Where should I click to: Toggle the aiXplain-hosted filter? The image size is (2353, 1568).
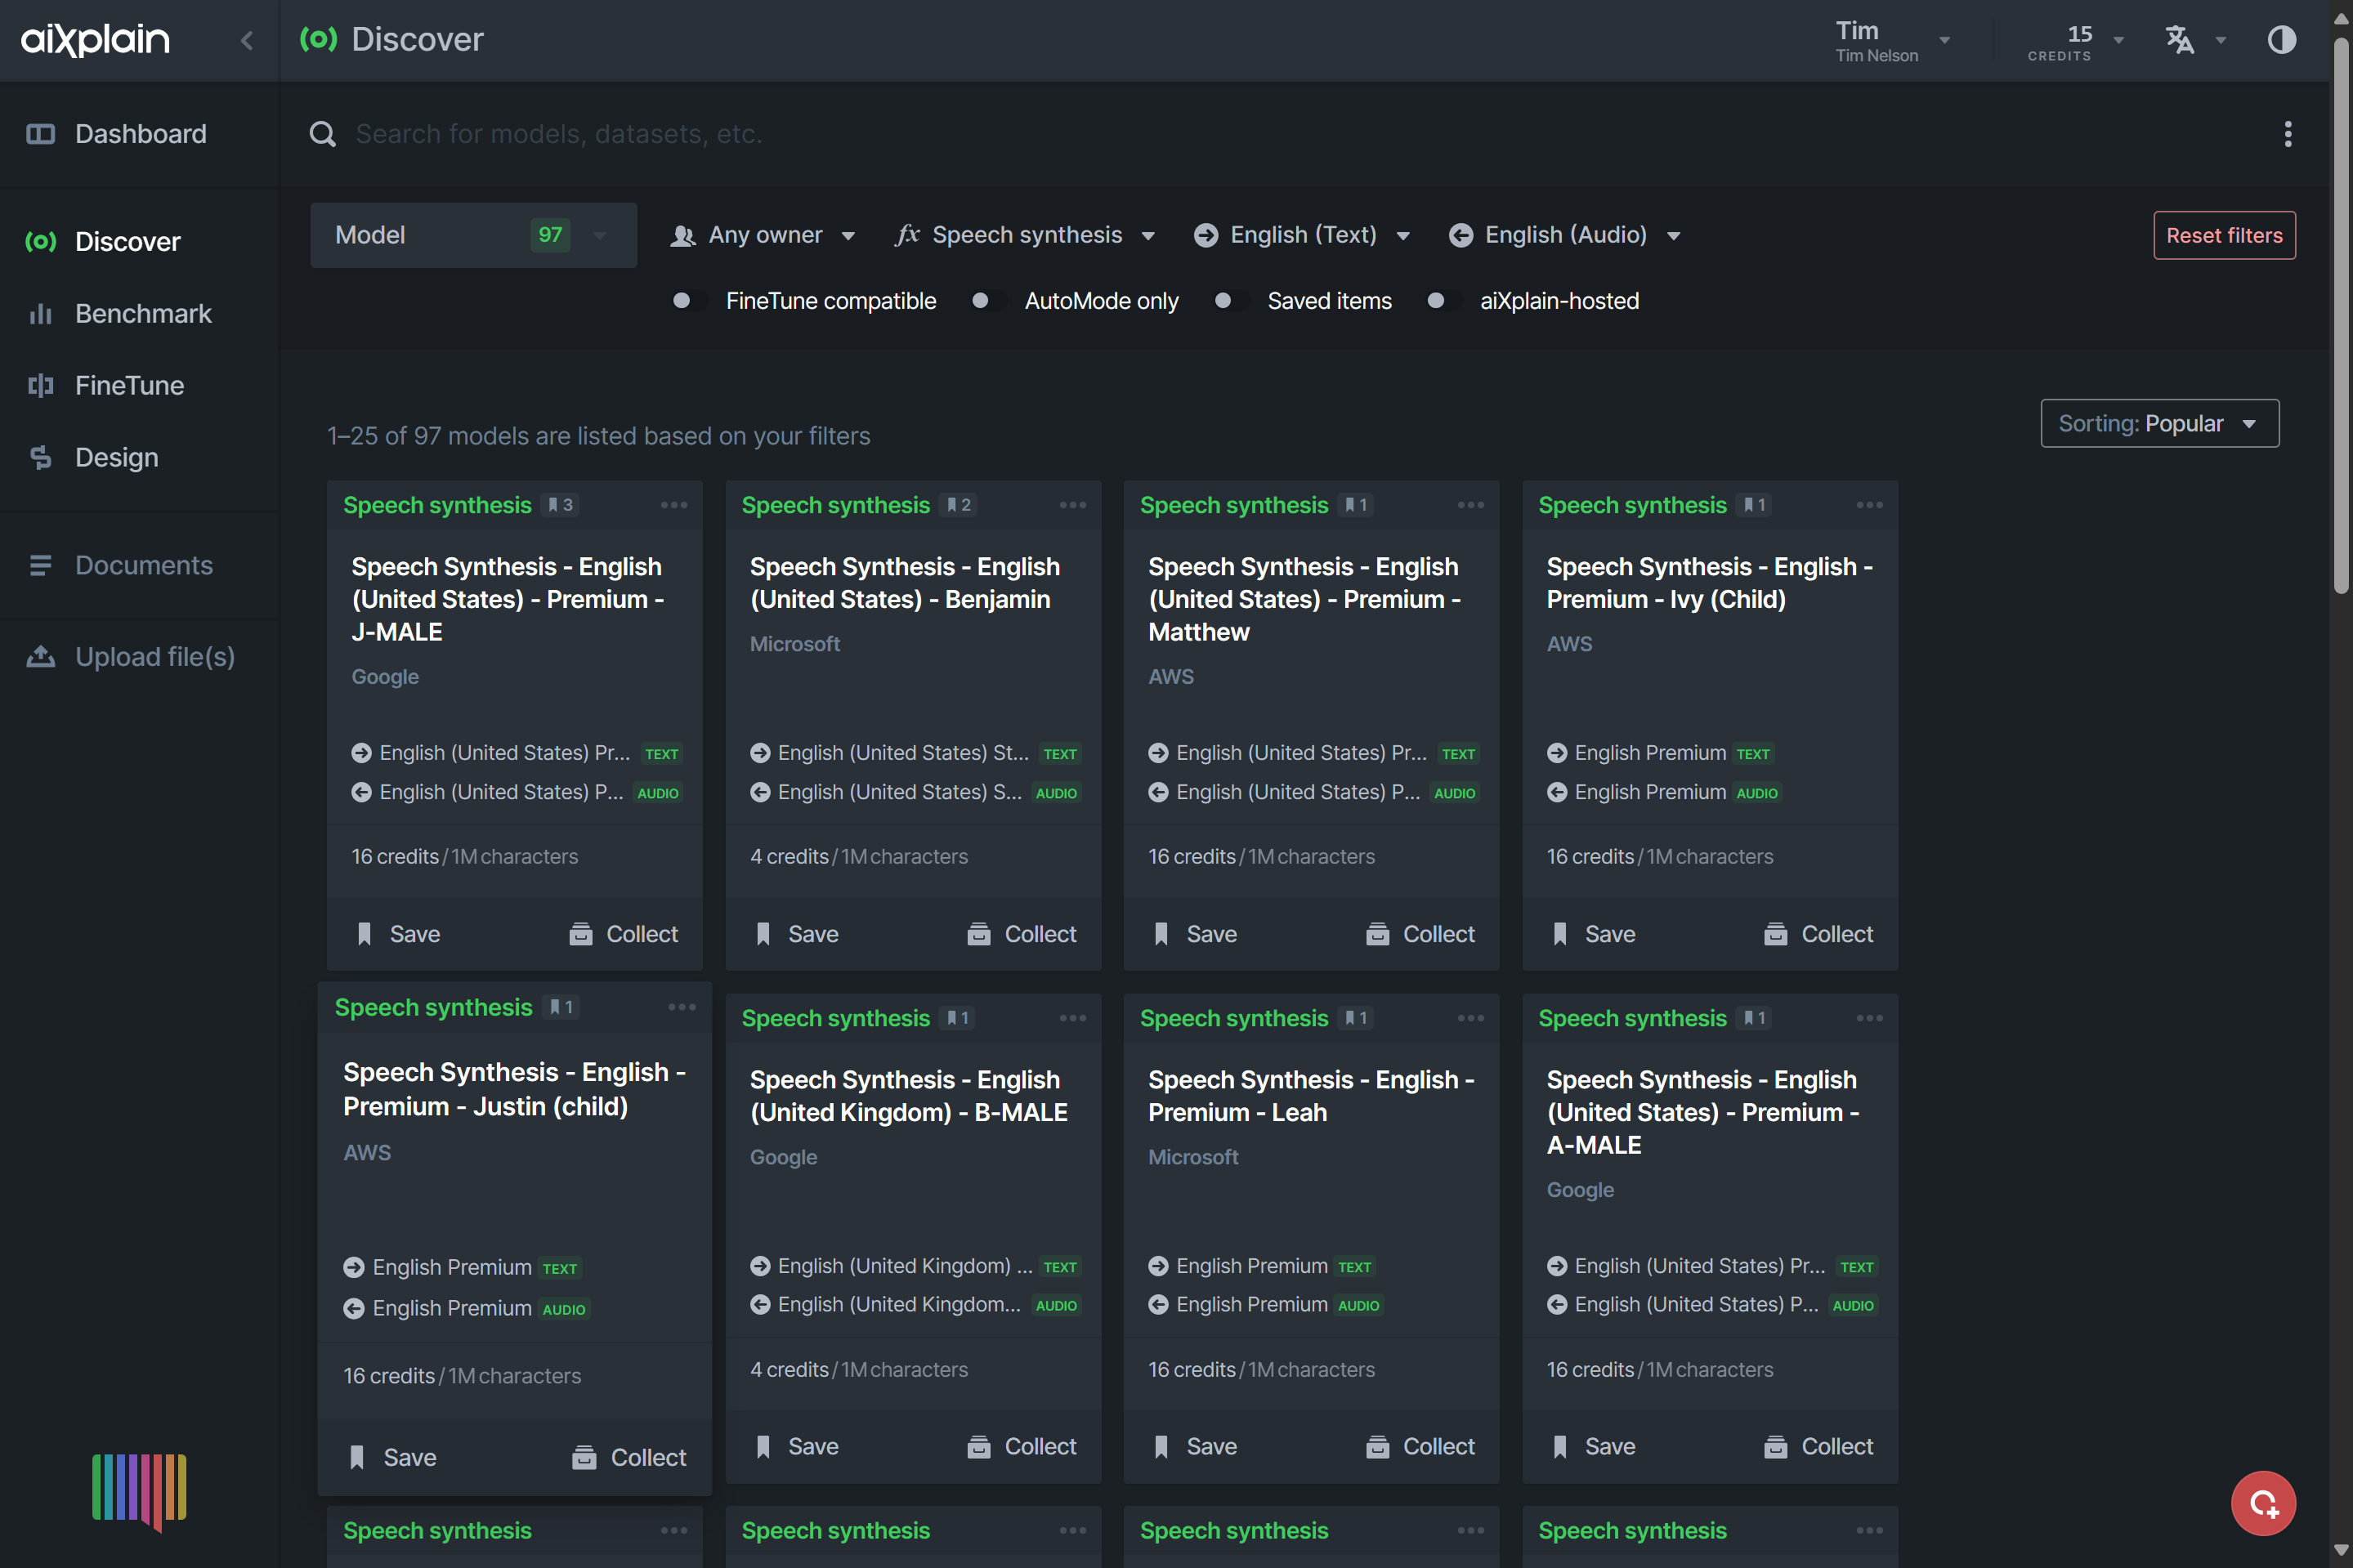click(x=1444, y=301)
